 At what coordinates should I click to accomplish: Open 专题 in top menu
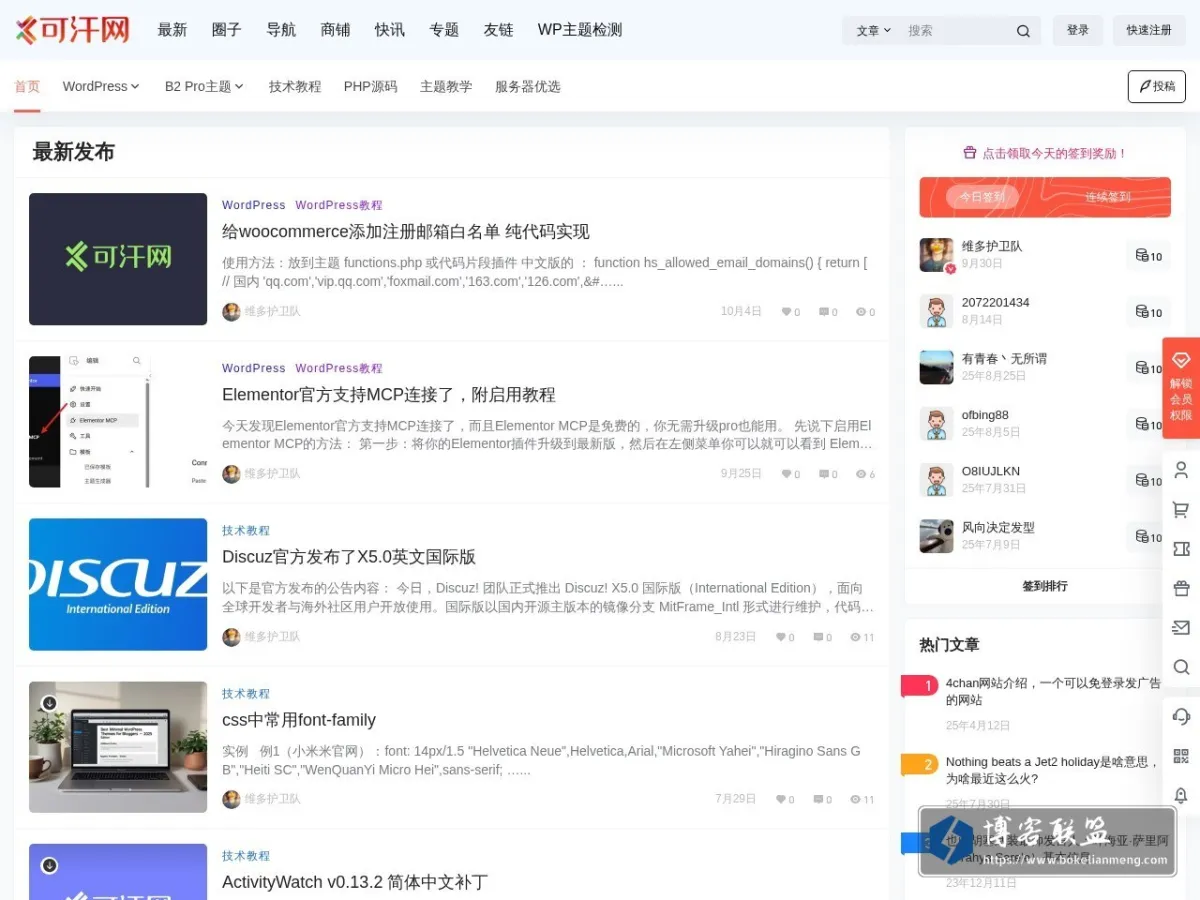point(444,30)
